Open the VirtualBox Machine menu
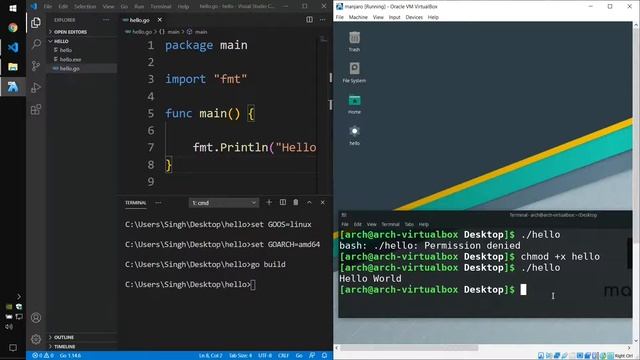This screenshot has height=360, width=640. point(358,17)
